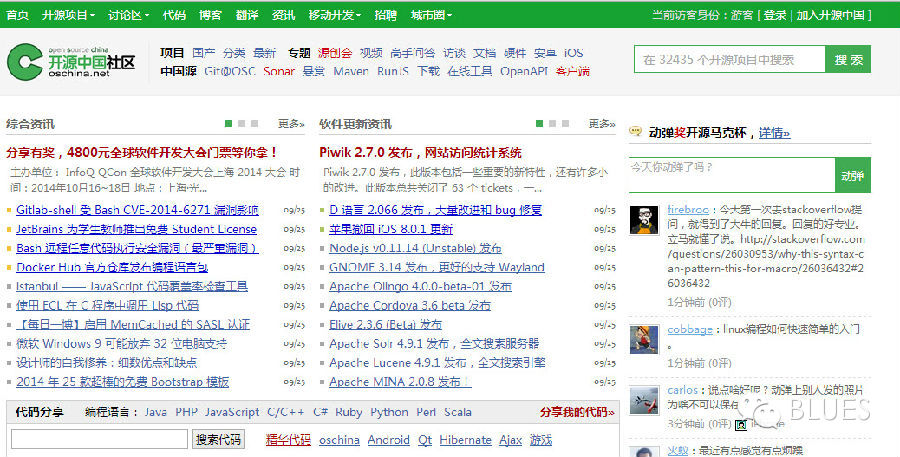Open the 源创会 link
This screenshot has width=900, height=457.
(335, 53)
